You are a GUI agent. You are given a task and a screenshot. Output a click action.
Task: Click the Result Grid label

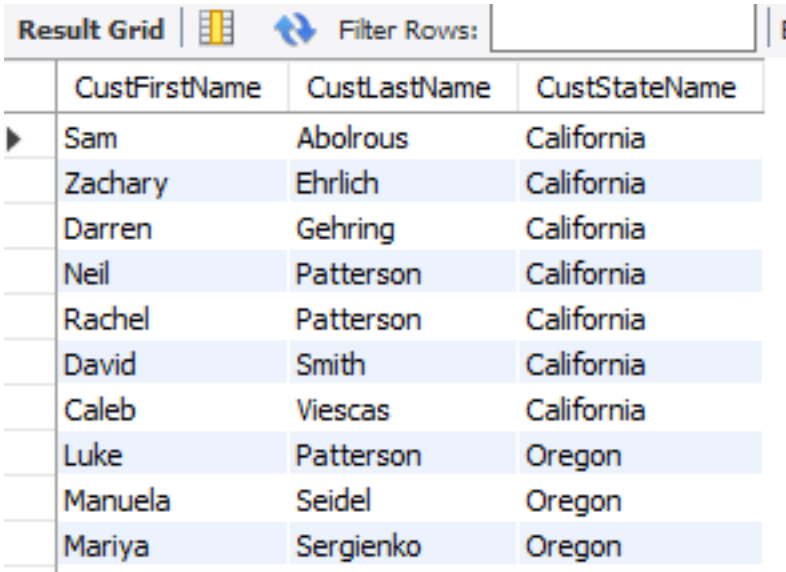[91, 30]
